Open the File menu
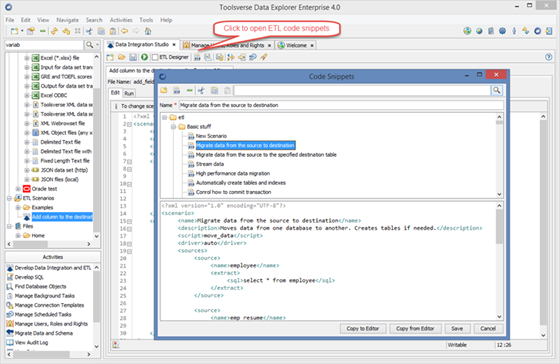 (10, 20)
